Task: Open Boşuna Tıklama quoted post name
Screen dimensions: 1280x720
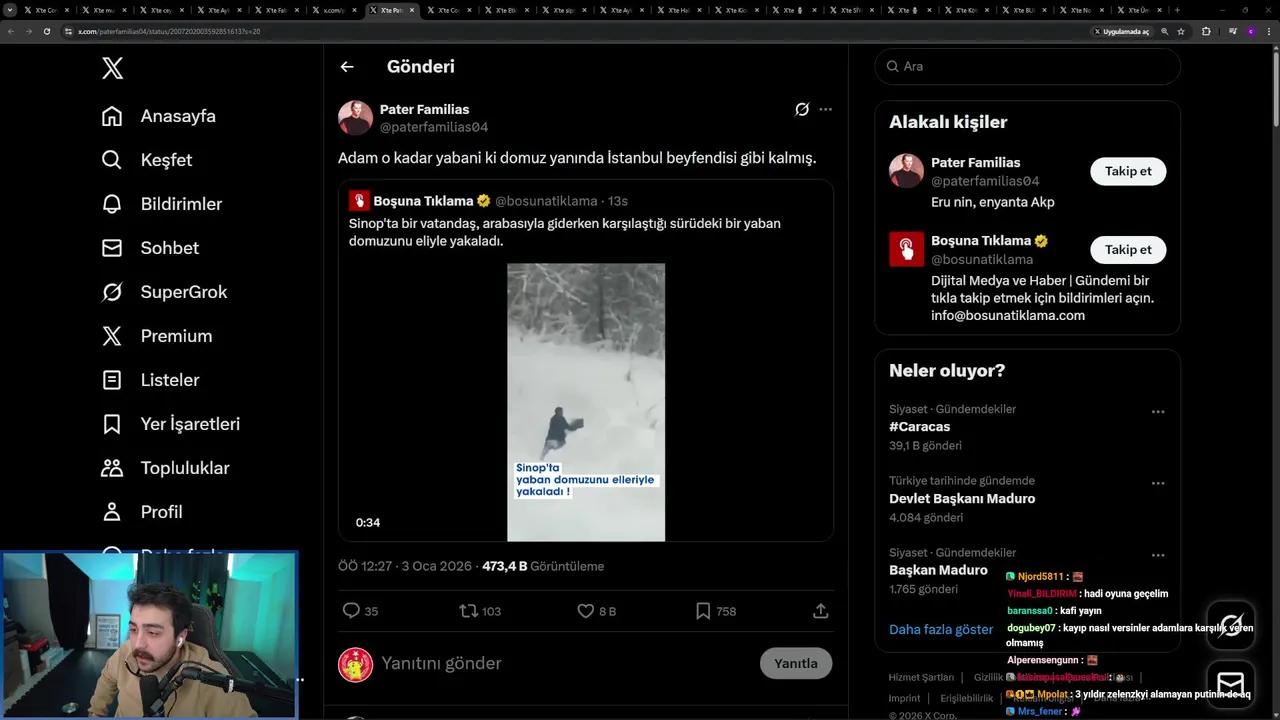Action: coord(423,201)
